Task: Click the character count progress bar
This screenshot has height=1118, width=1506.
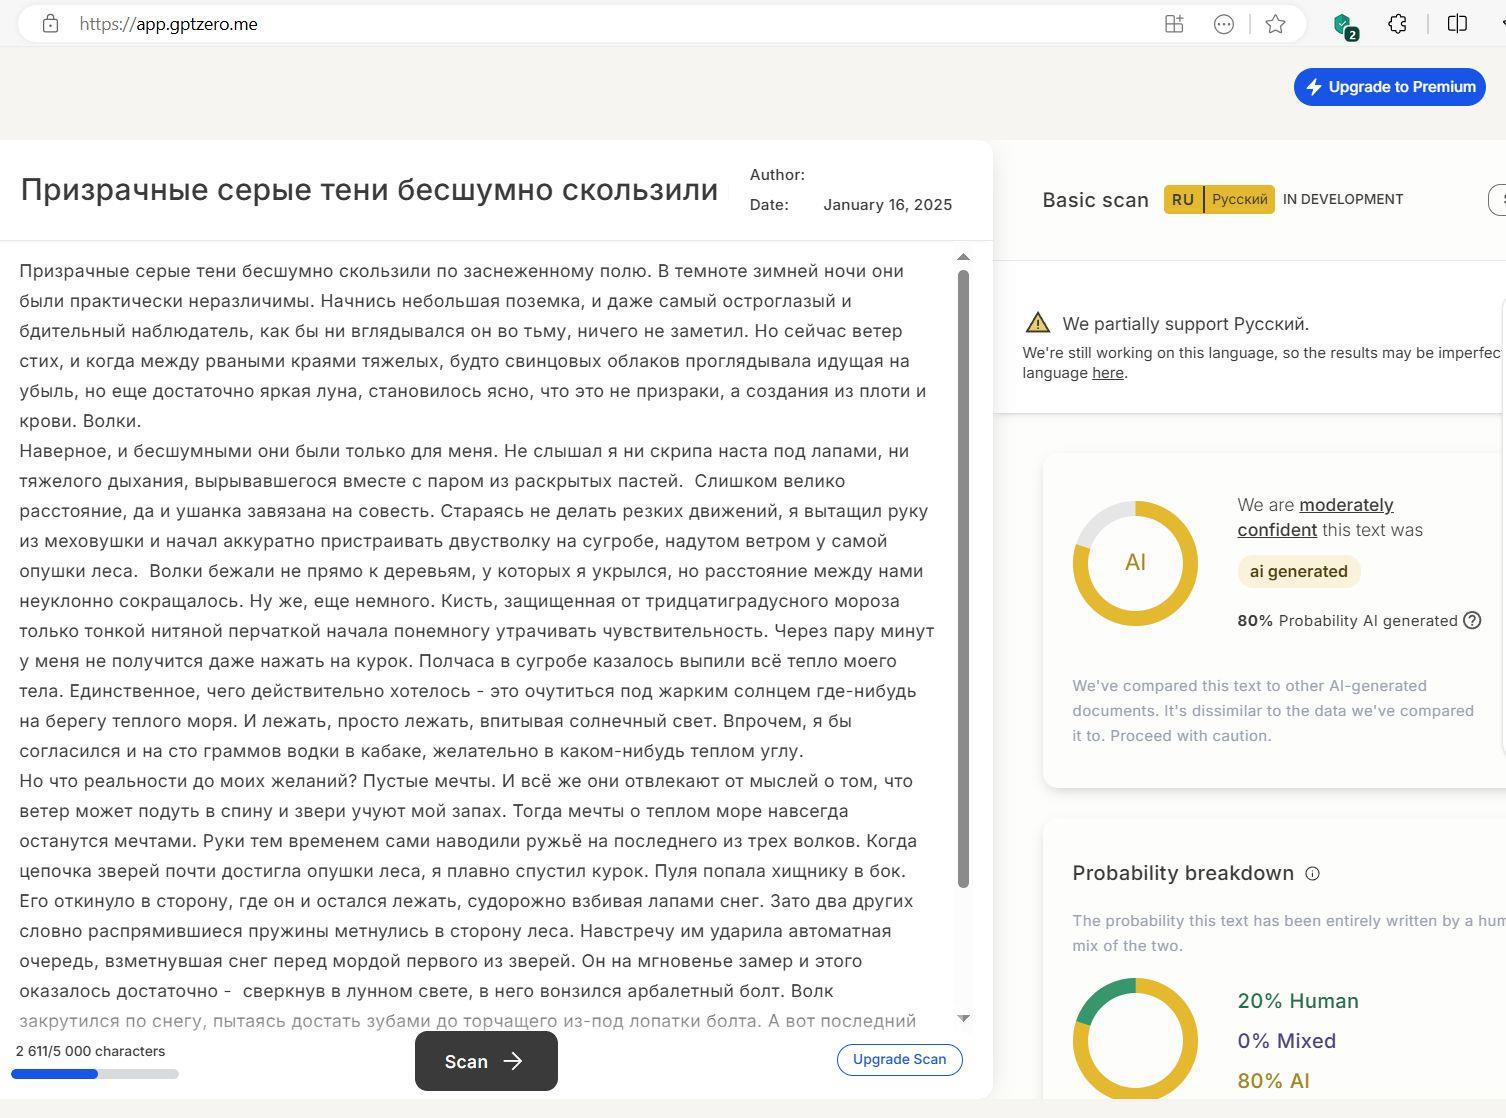Action: pyautogui.click(x=95, y=1074)
